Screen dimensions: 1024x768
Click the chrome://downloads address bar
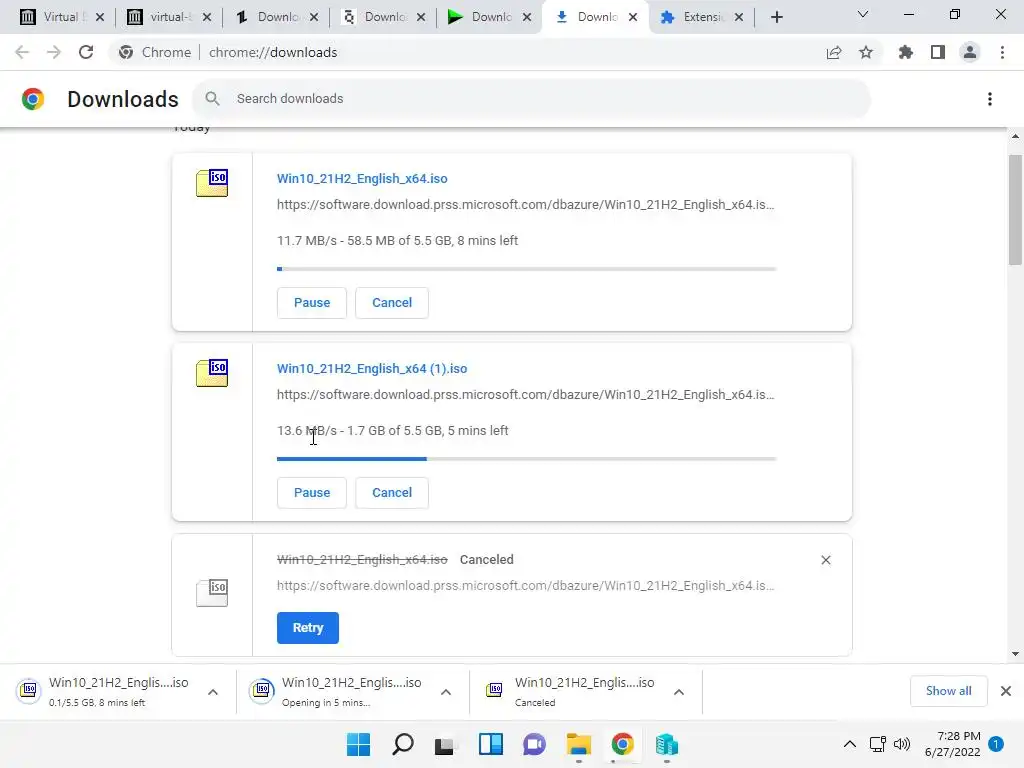[x=272, y=52]
